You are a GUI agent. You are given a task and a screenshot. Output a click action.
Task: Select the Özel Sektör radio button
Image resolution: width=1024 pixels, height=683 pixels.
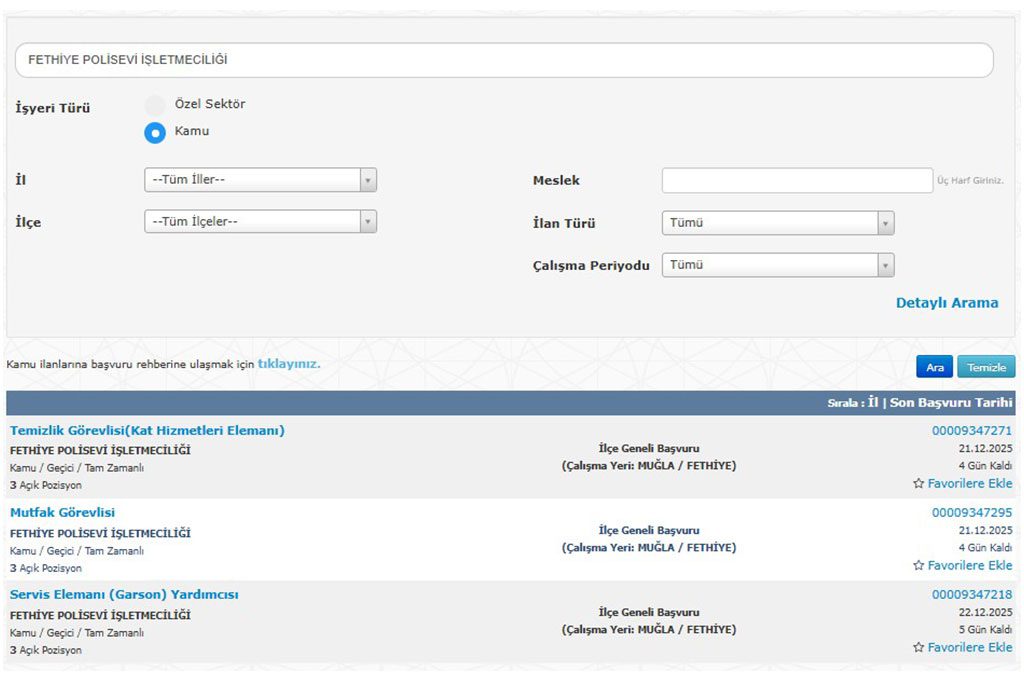pyautogui.click(x=155, y=105)
